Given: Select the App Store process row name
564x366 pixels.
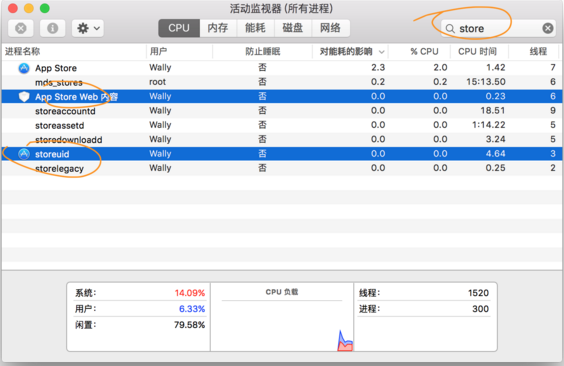Looking at the screenshot, I should [56, 68].
